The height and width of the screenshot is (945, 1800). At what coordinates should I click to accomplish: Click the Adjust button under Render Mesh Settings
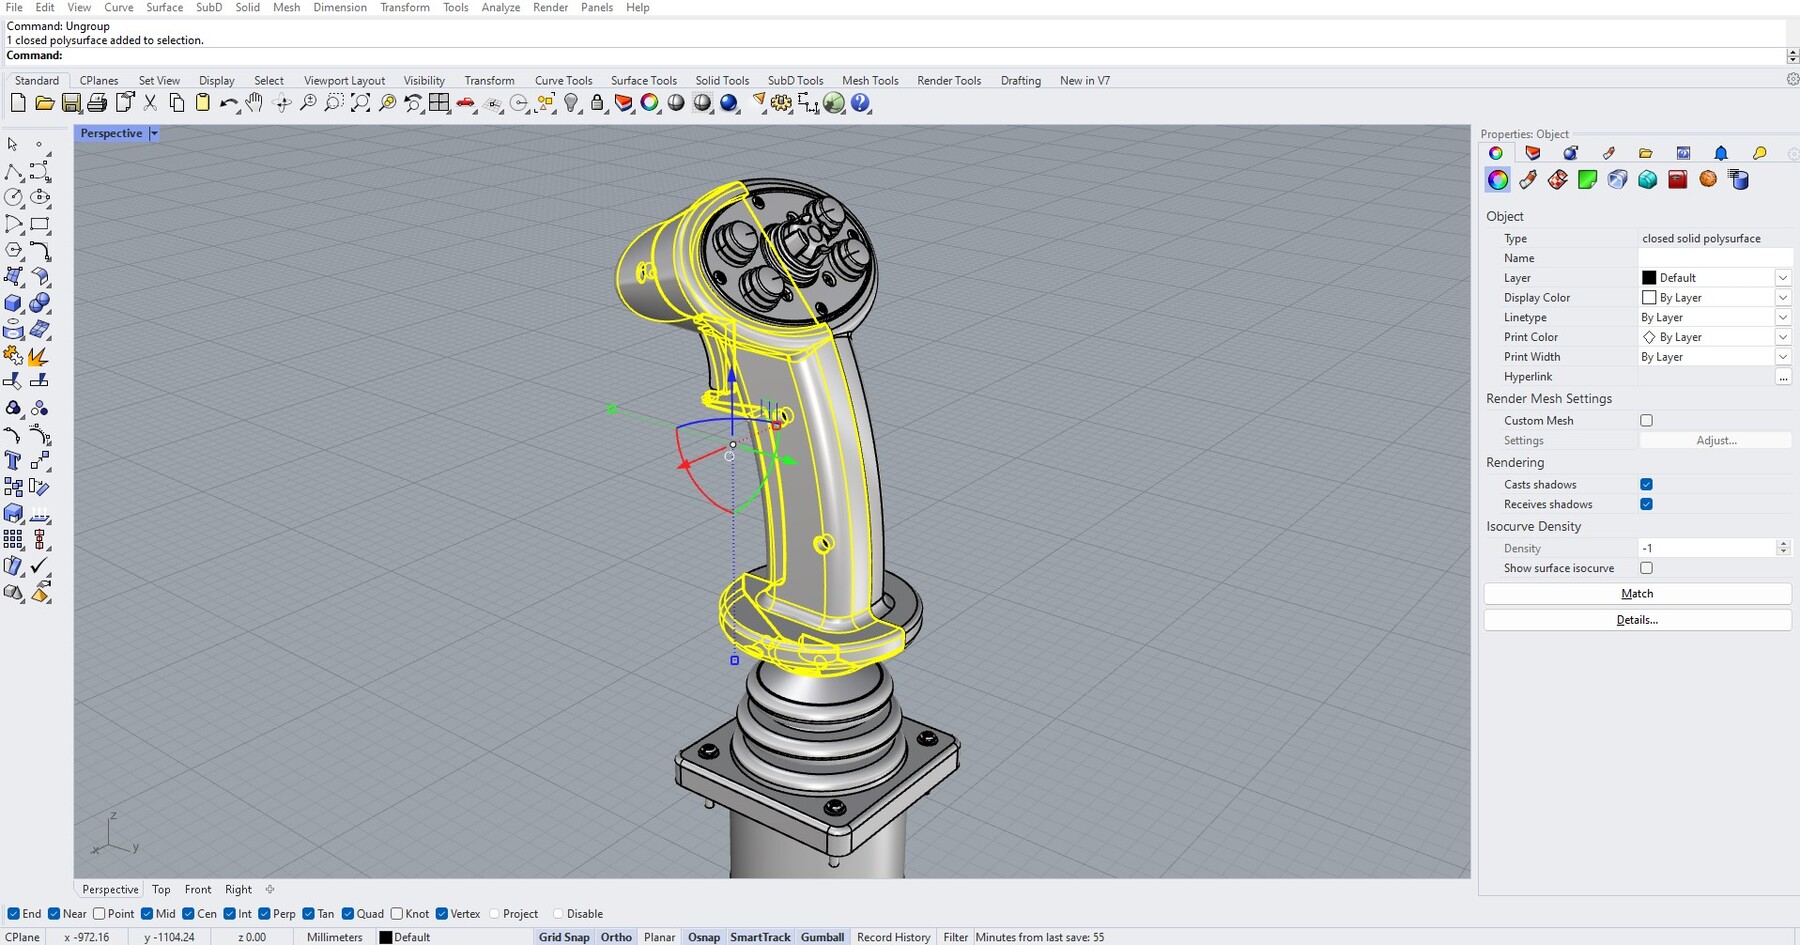coord(1716,440)
